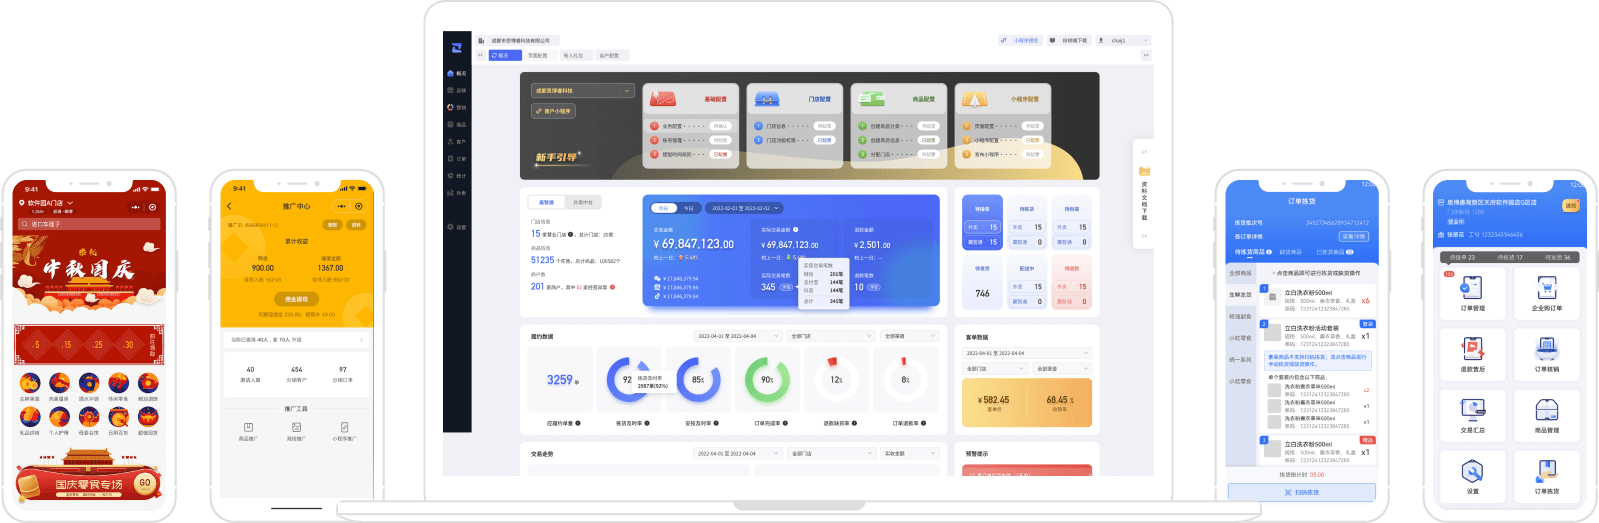
Task: Open 概况 overview in the desktop sidebar
Action: click(x=456, y=73)
